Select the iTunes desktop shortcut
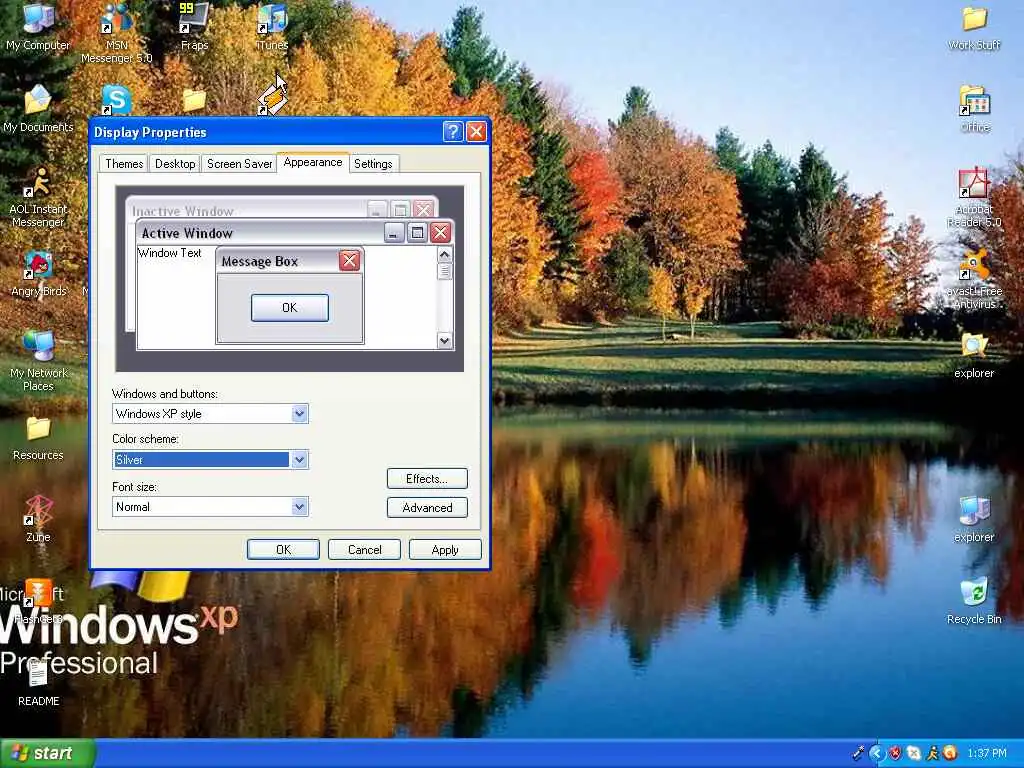This screenshot has height=768, width=1024. [272, 26]
